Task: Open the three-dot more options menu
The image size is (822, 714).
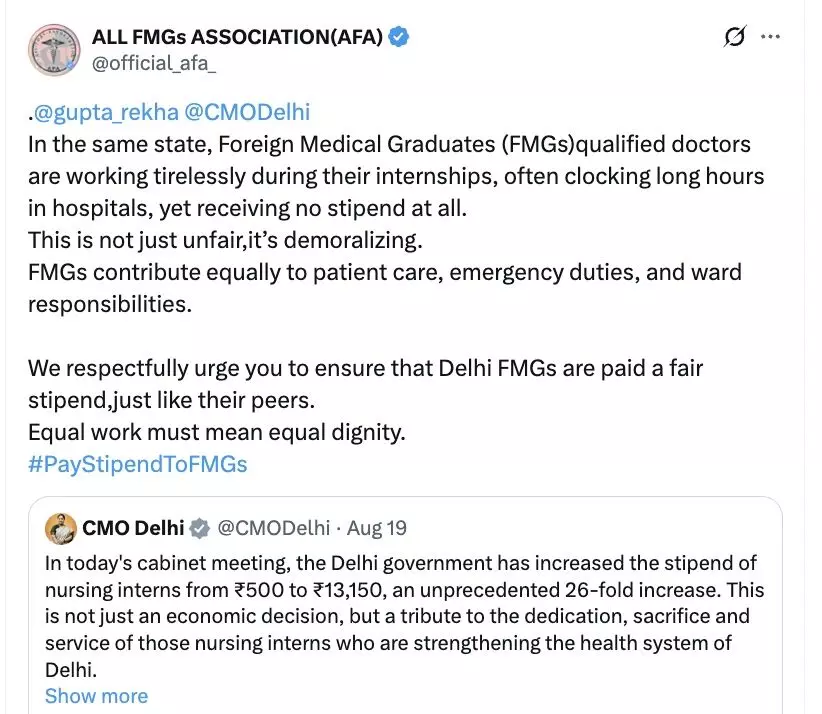Action: pos(771,37)
